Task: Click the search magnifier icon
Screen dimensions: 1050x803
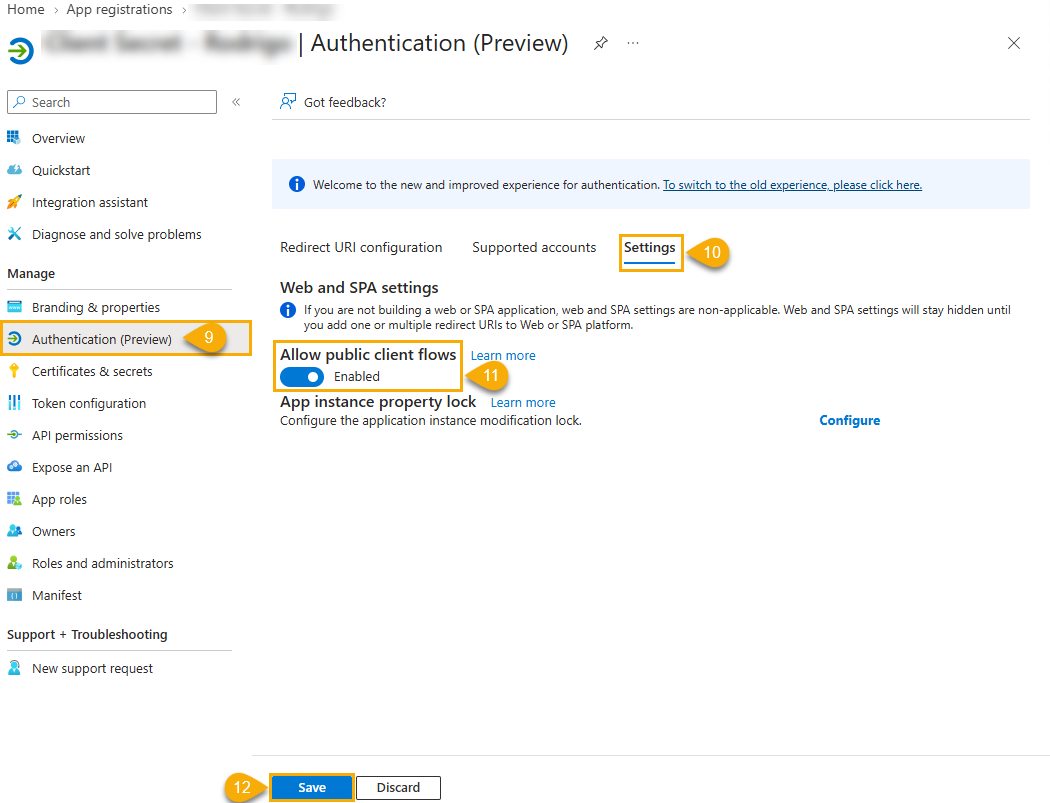Action: tap(20, 102)
